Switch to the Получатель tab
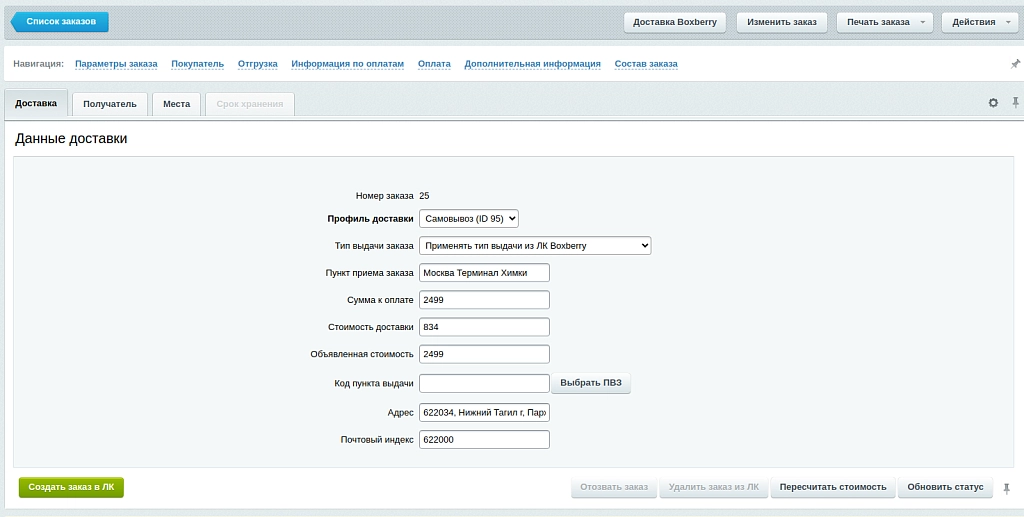The height and width of the screenshot is (517, 1024). [x=110, y=104]
